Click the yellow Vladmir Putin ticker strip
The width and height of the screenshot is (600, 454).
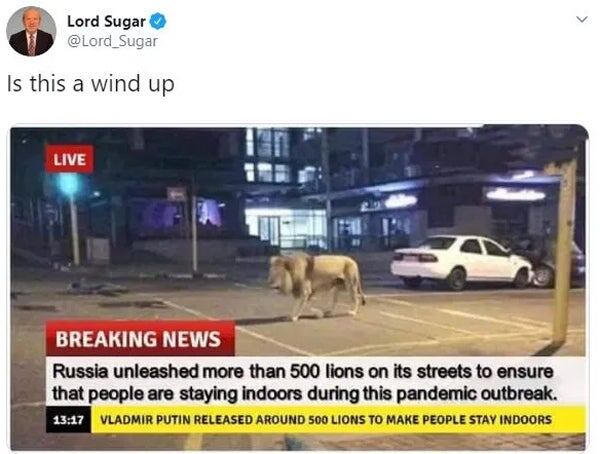point(338,420)
